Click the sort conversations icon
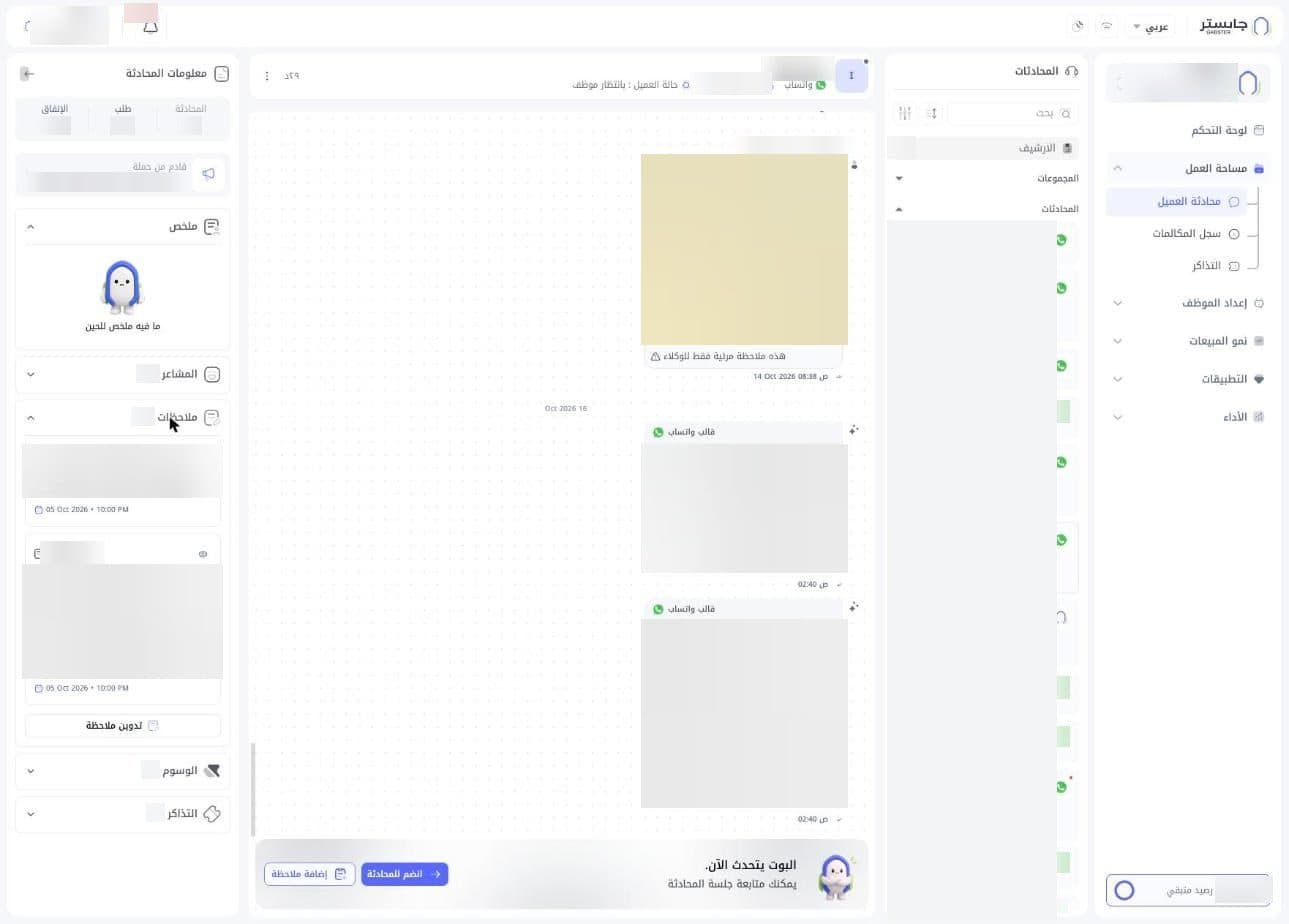The image size is (1289, 924). coord(932,113)
